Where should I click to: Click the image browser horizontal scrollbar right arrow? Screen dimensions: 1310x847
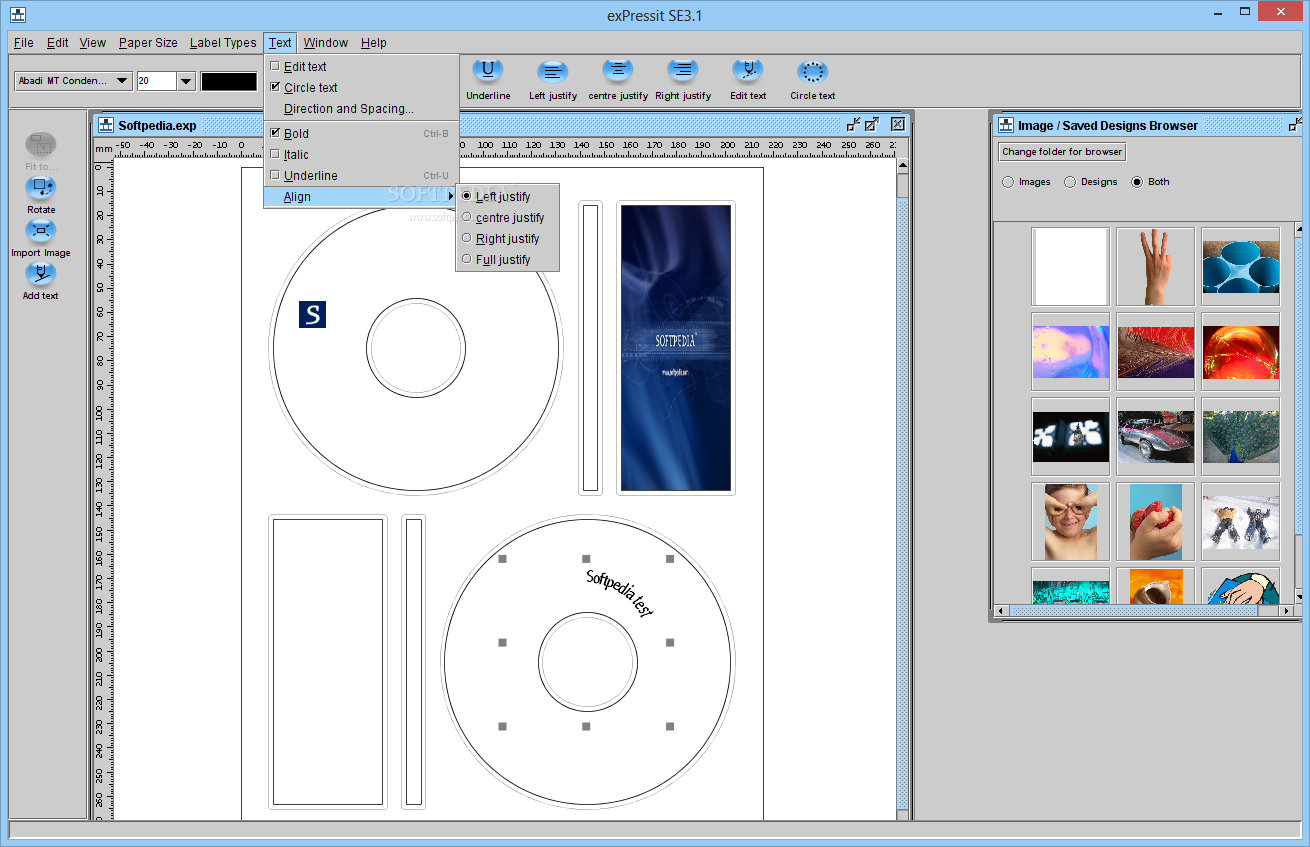point(1286,610)
